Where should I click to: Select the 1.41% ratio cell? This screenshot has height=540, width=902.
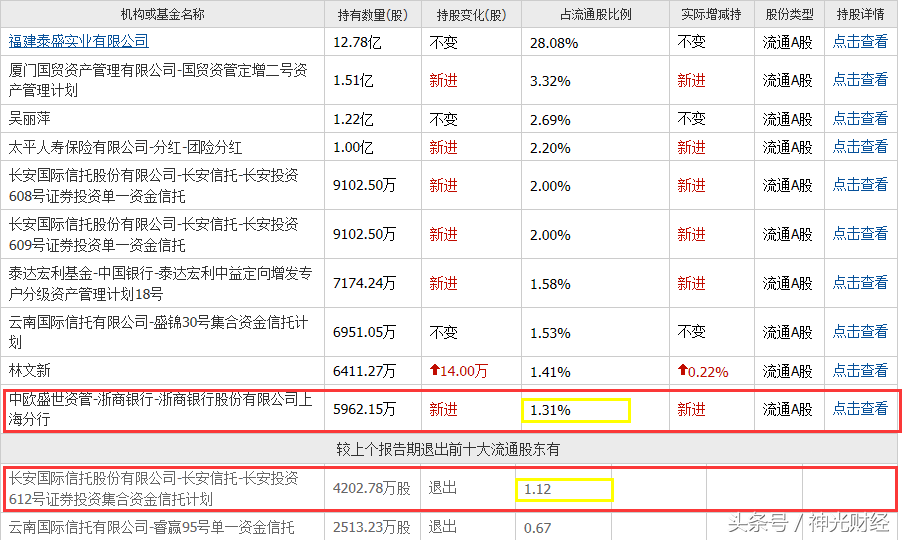click(550, 372)
